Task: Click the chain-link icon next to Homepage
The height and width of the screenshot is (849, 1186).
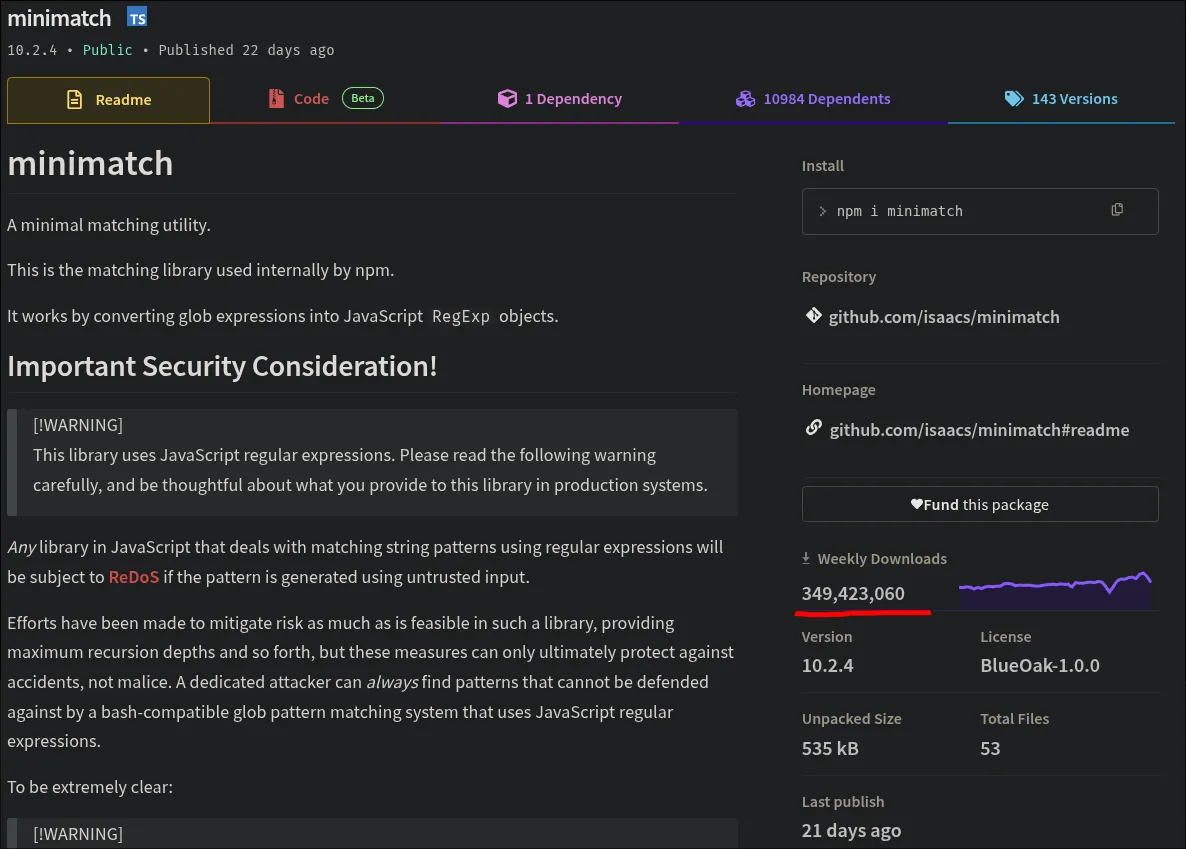Action: point(813,427)
